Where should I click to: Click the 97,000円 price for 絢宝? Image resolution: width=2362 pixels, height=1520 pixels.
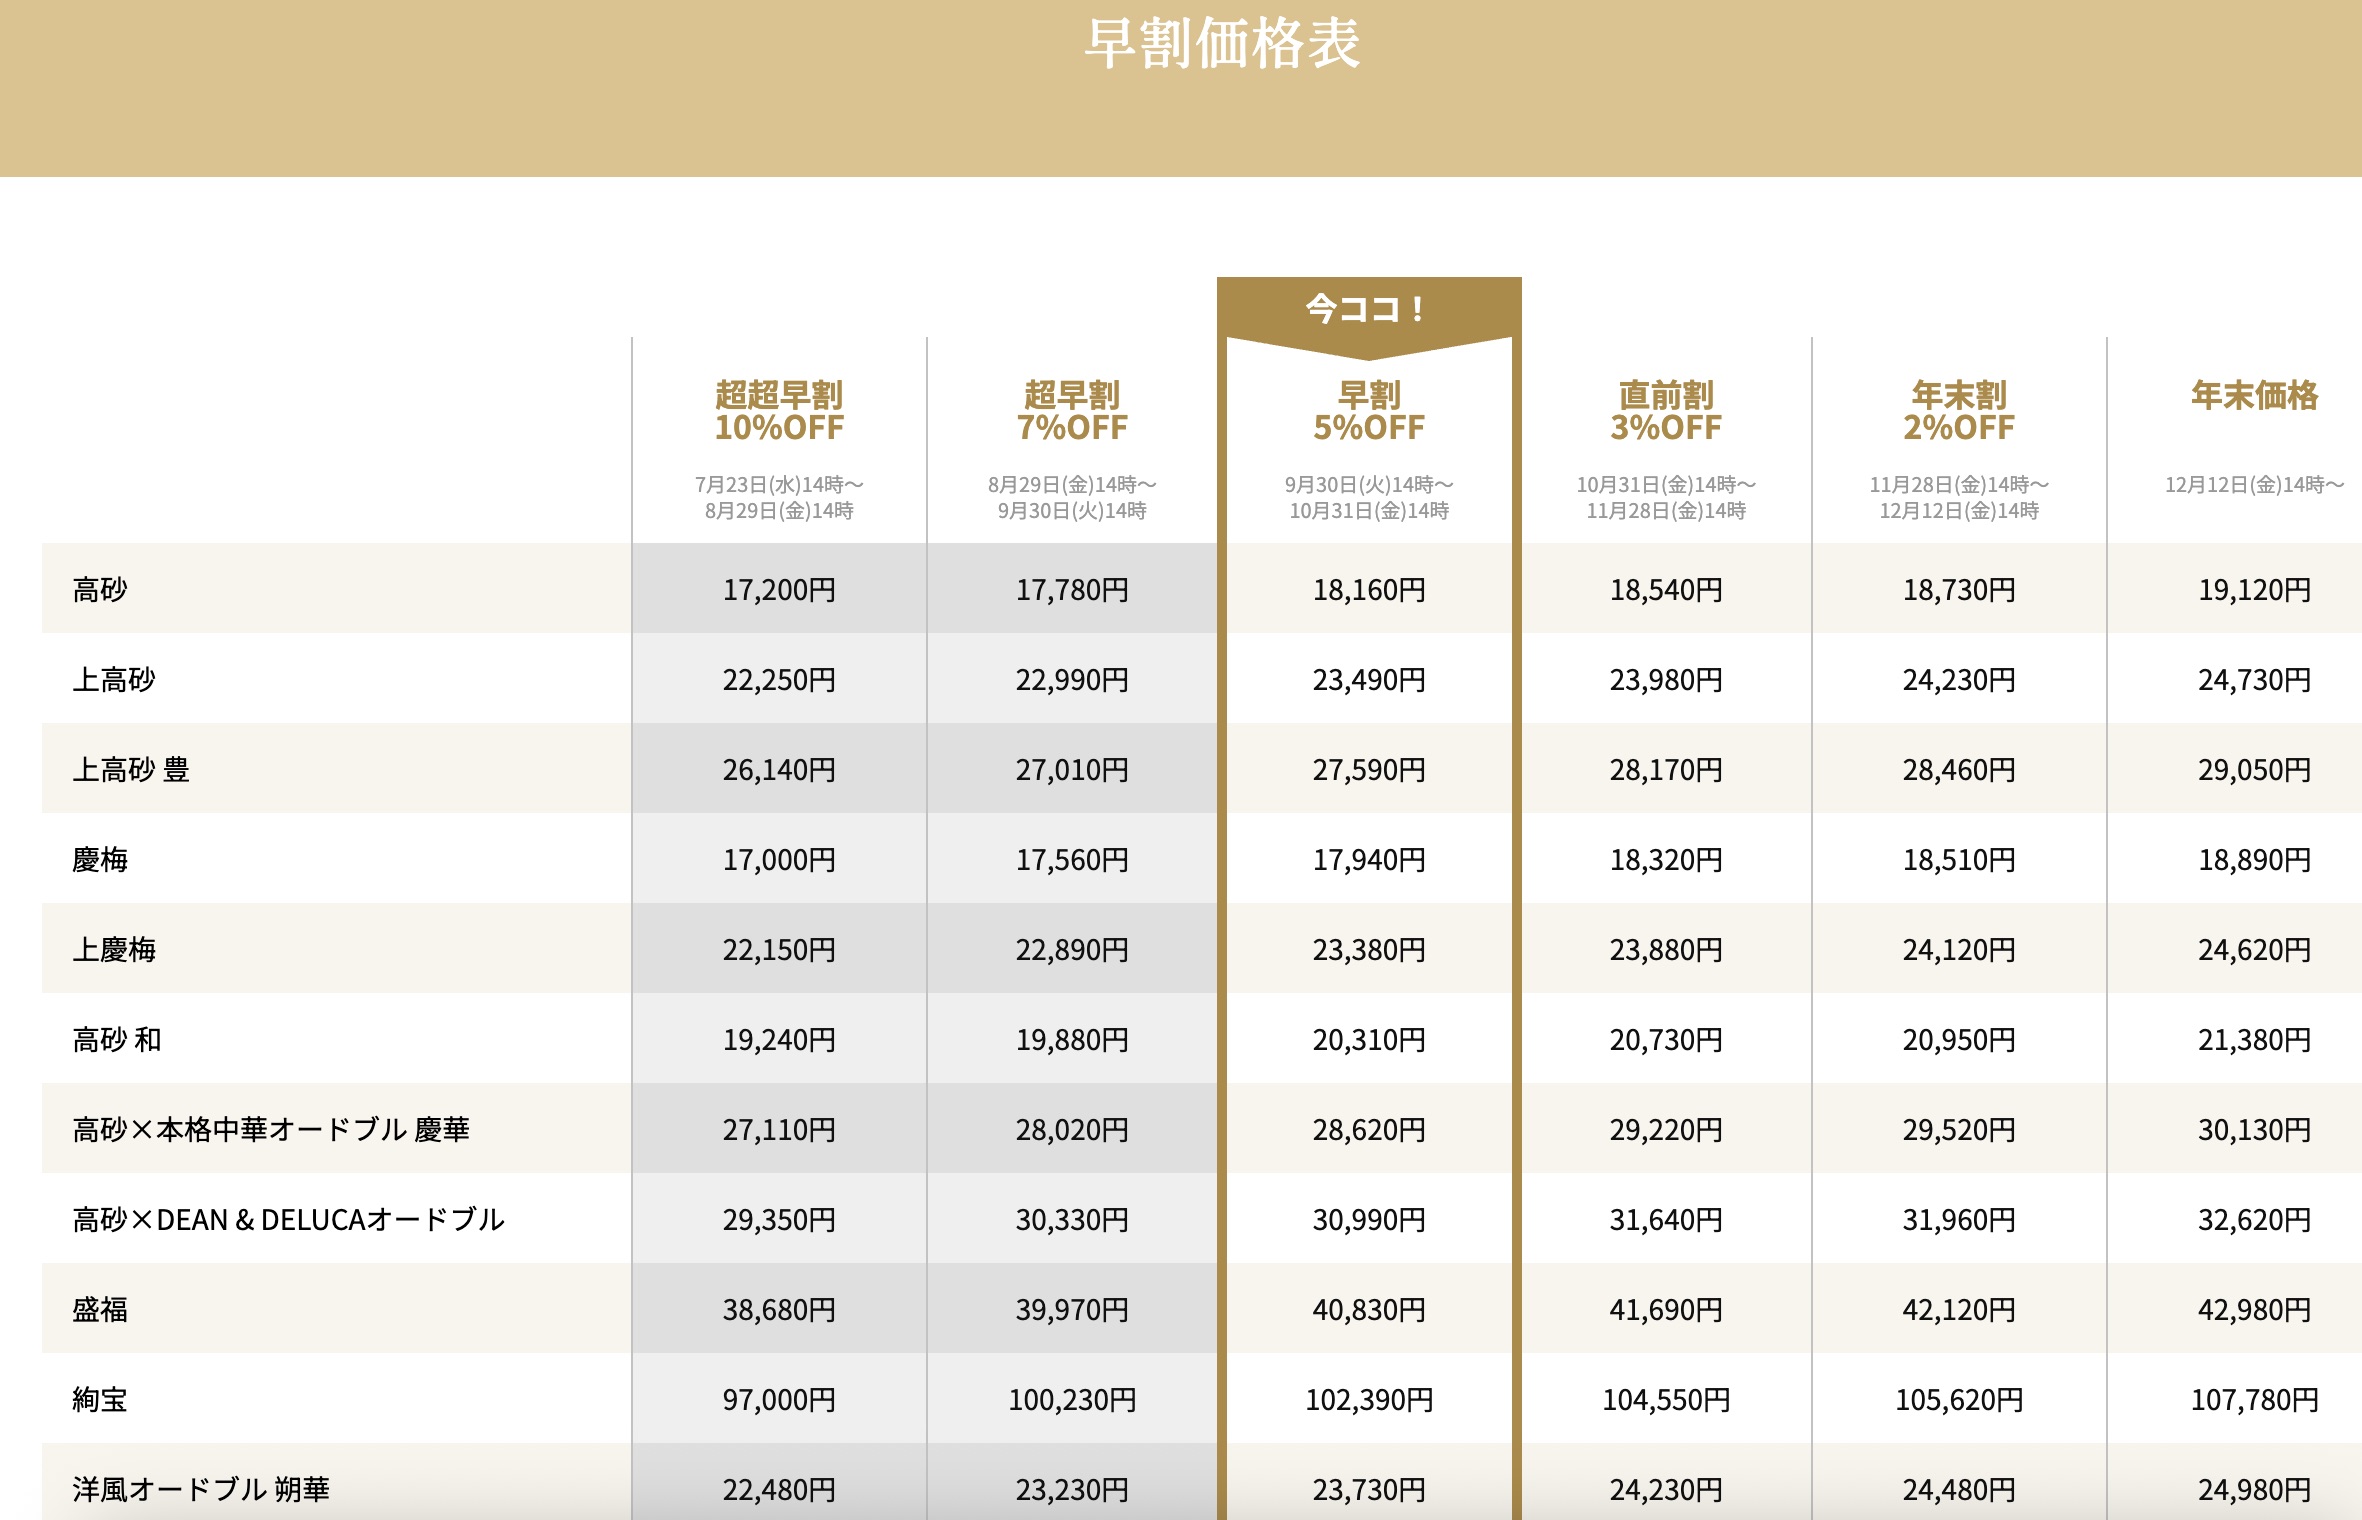(779, 1400)
